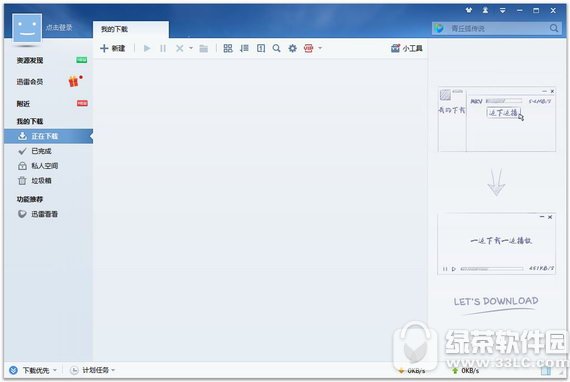
Task: Expand the dropdown next to VIP icon
Action: [320, 48]
